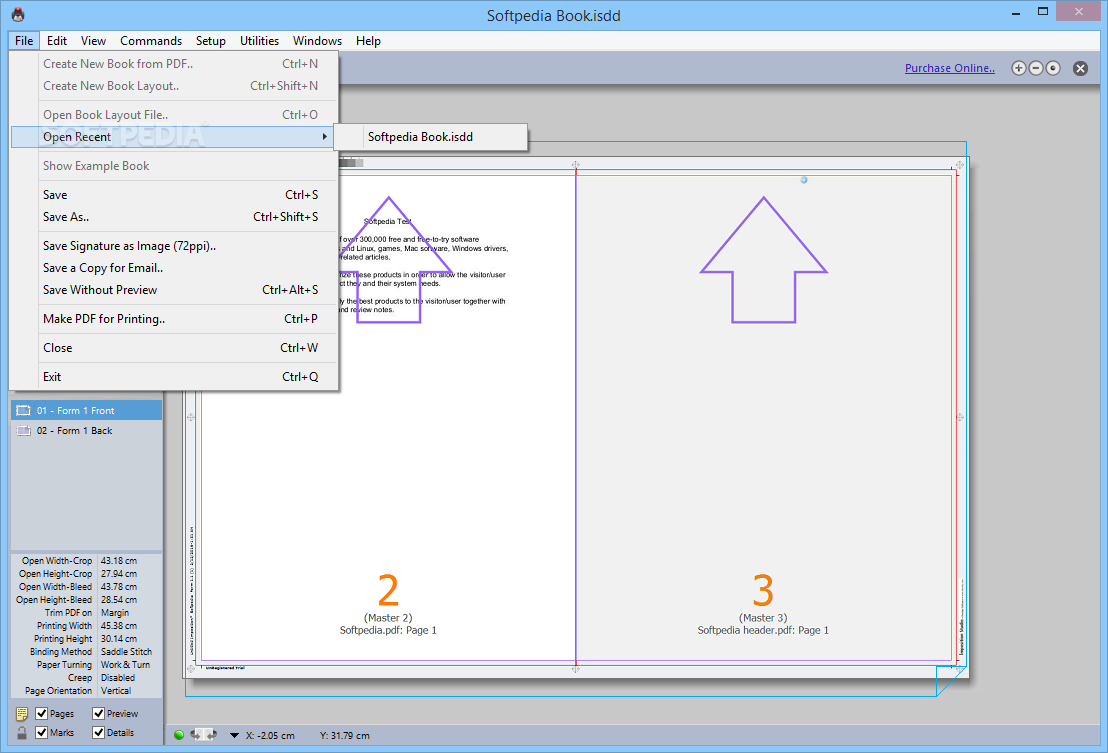Open the Edit menu
This screenshot has height=753, width=1108.
(57, 40)
